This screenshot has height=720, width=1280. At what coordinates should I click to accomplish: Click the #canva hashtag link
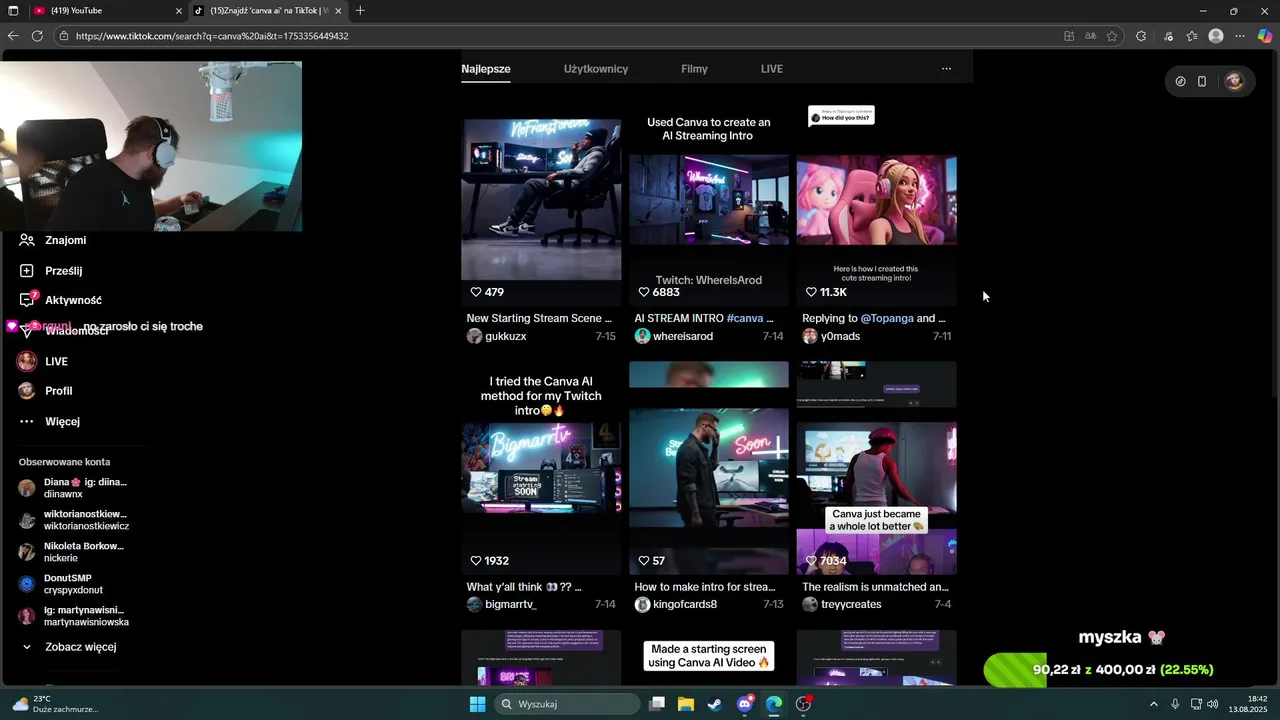pos(745,318)
